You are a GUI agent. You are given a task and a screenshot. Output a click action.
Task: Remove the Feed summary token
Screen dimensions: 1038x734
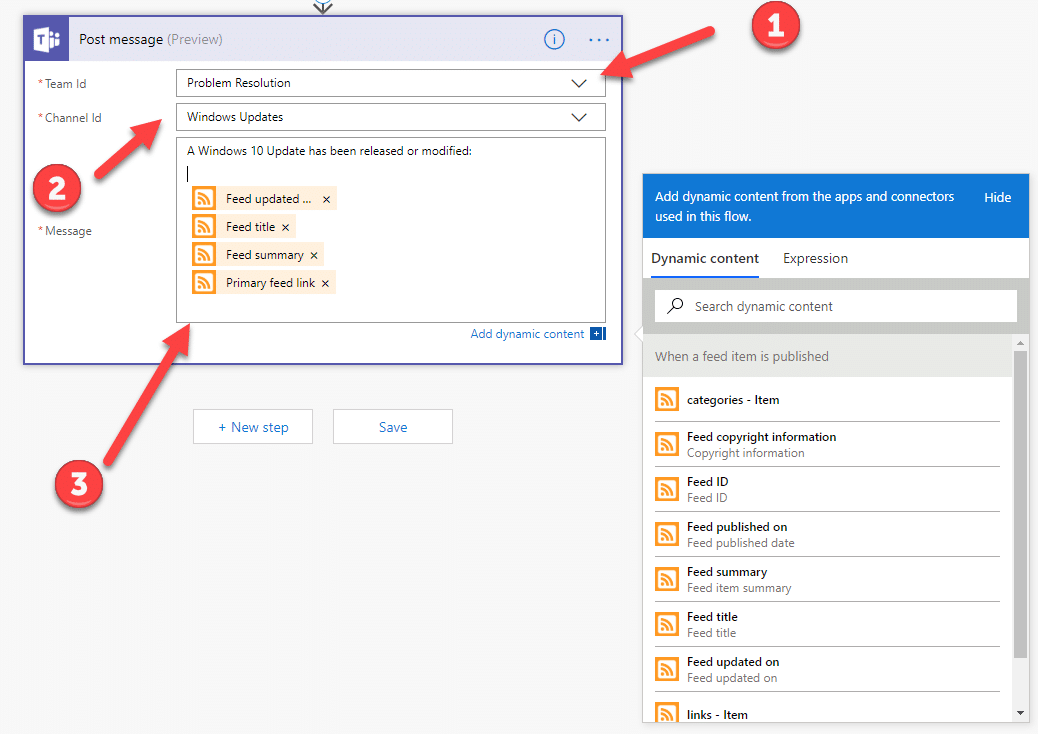(x=314, y=255)
